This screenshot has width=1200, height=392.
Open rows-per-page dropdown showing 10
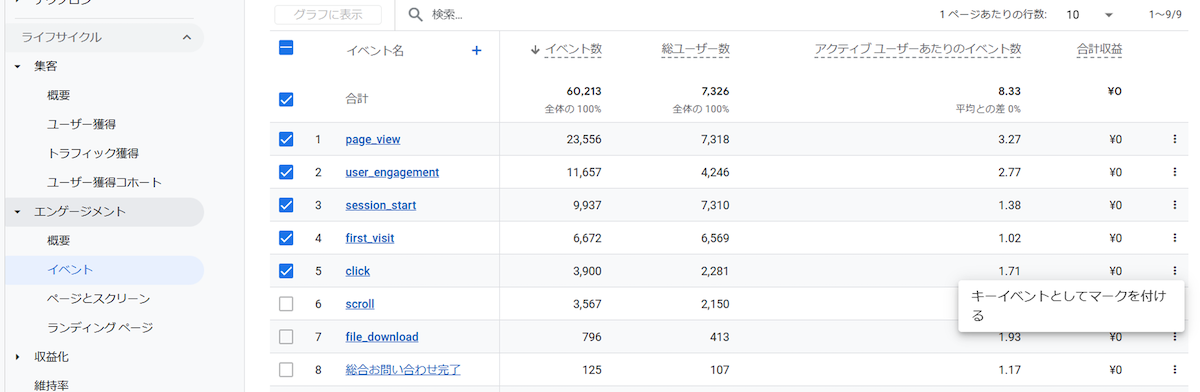[x=1089, y=15]
